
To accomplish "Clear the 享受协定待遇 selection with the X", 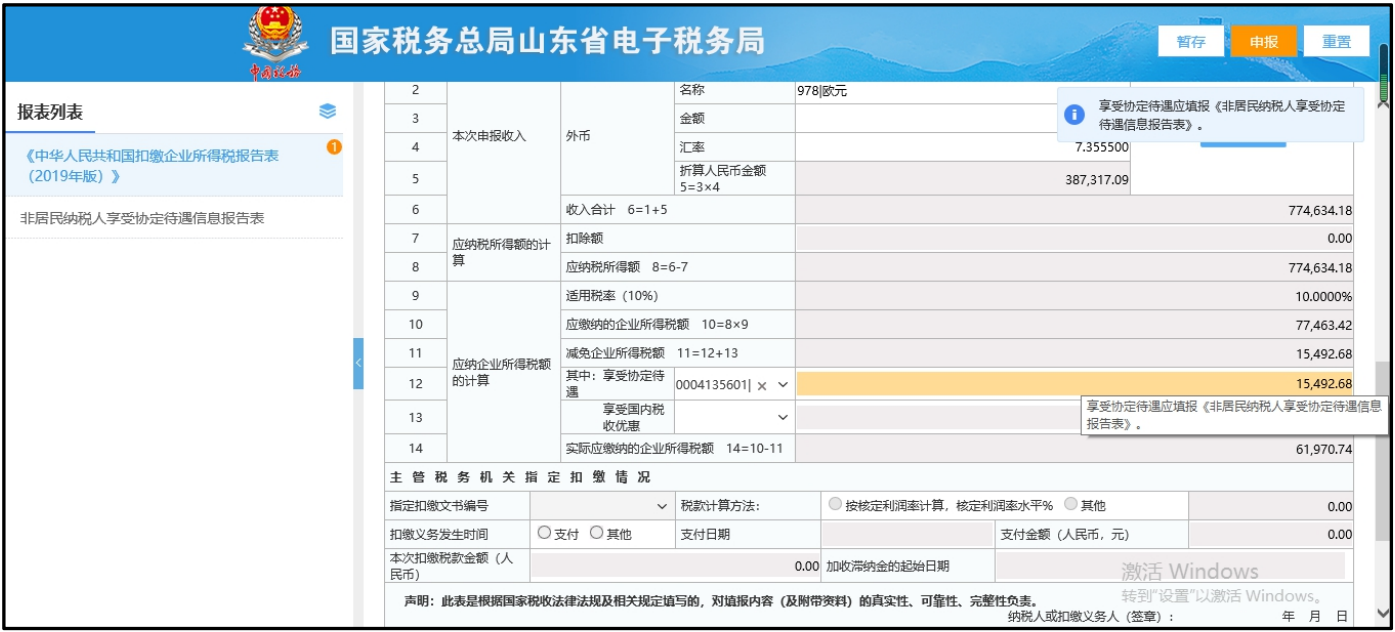I will (761, 385).
